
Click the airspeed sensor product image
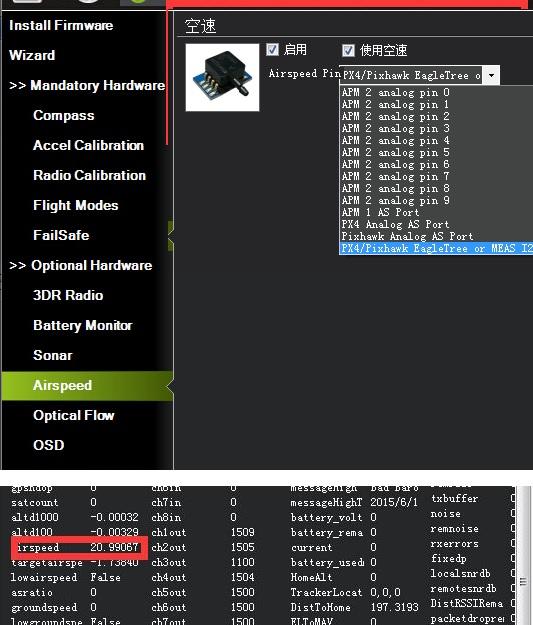(x=222, y=77)
